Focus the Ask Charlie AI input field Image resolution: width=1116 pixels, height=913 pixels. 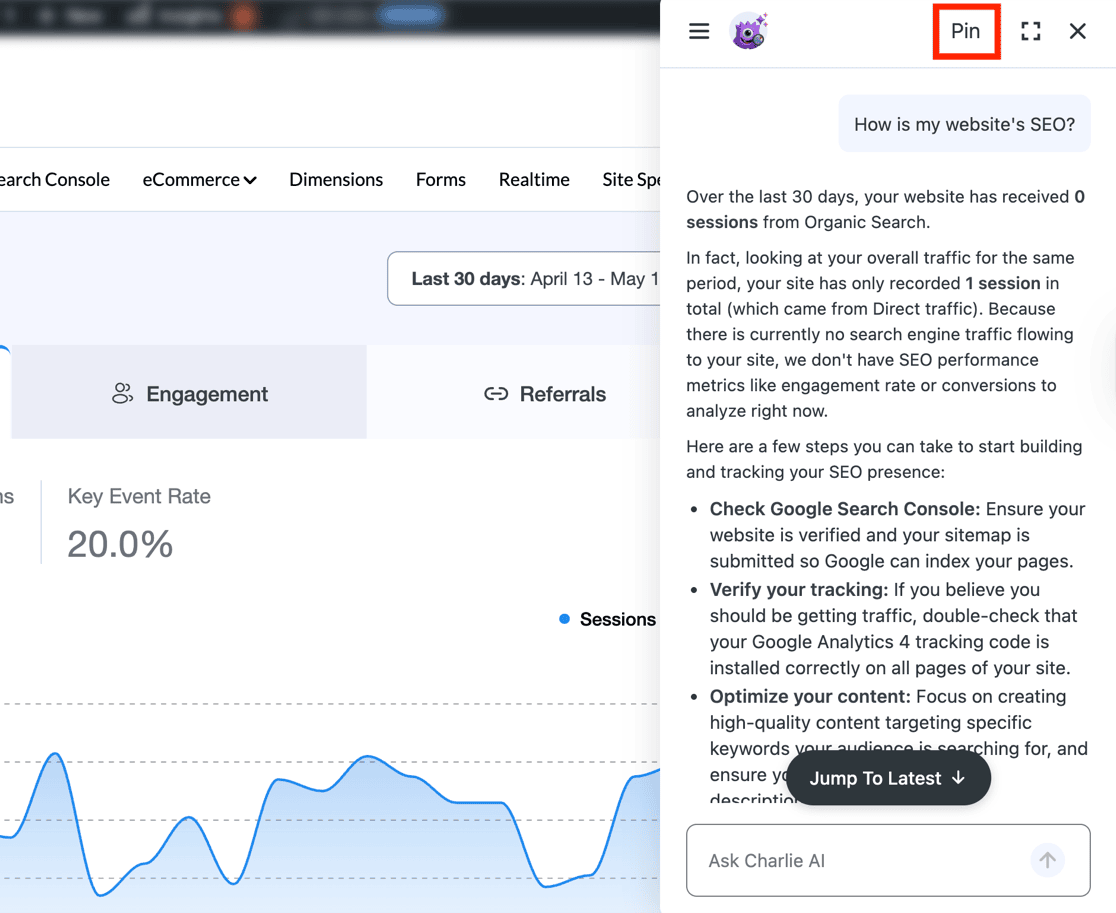[x=888, y=860]
